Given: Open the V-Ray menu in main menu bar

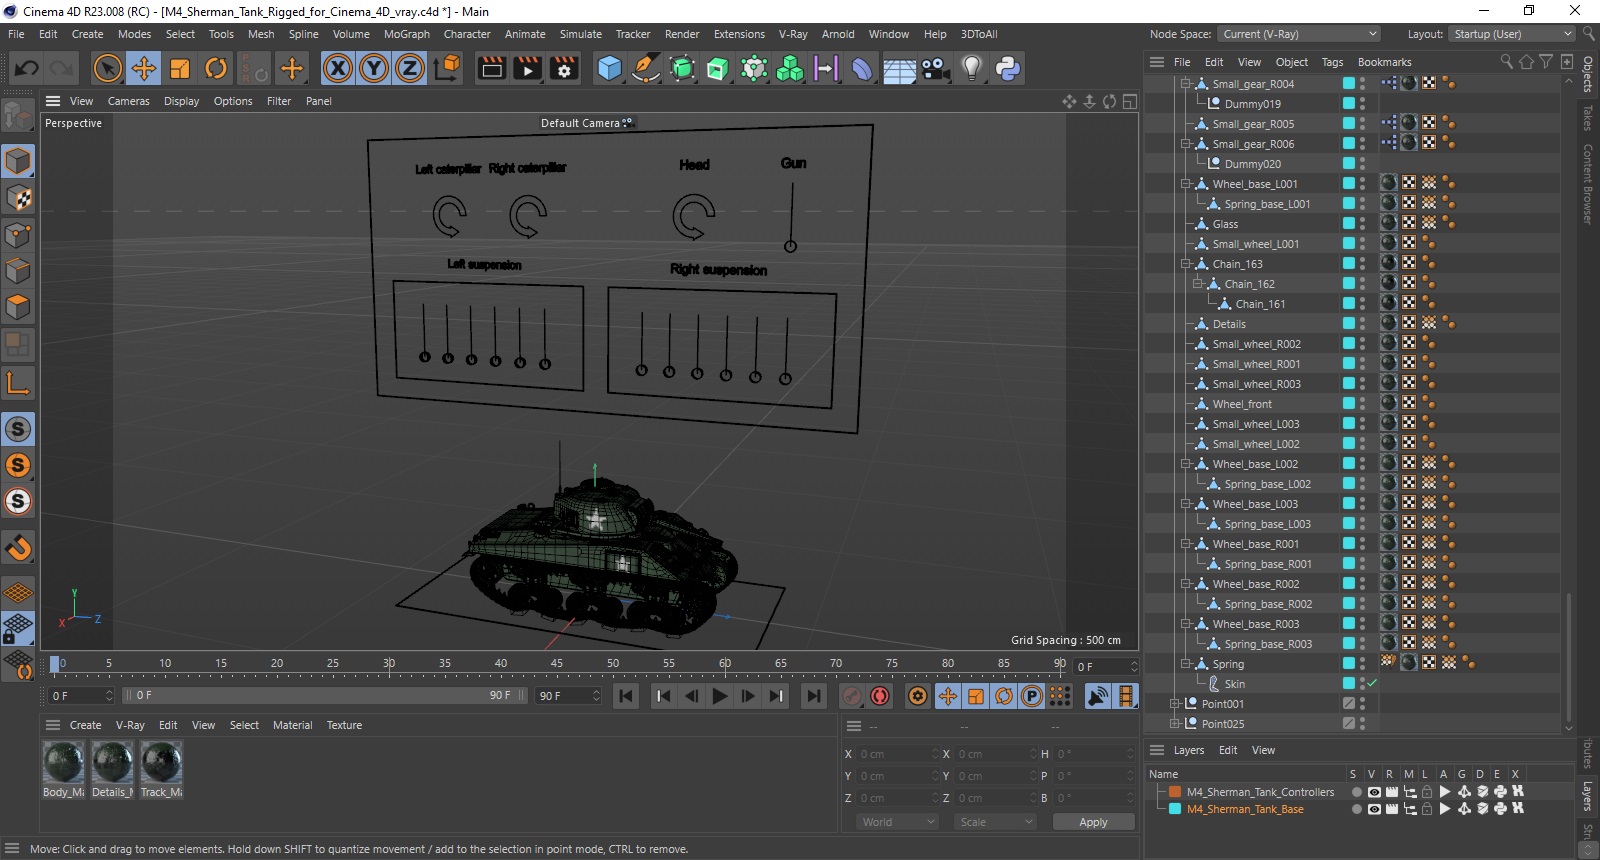Looking at the screenshot, I should (793, 34).
